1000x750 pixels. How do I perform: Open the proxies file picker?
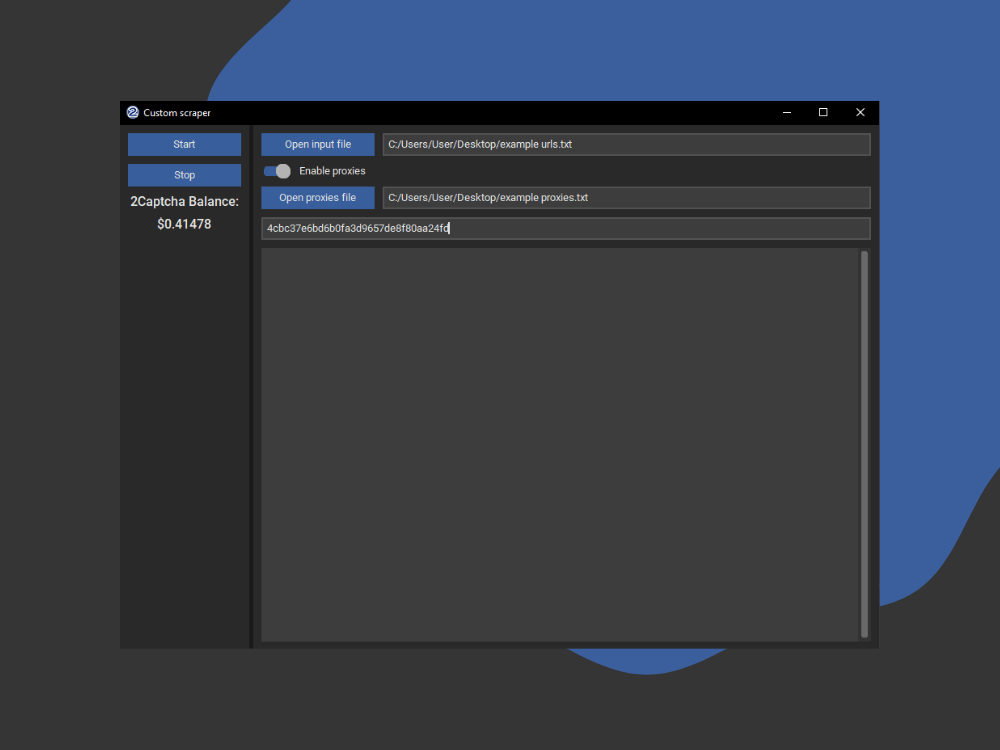click(317, 197)
